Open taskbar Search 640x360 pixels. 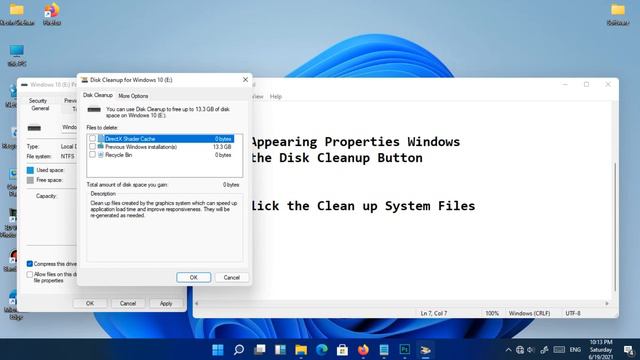tap(239, 350)
